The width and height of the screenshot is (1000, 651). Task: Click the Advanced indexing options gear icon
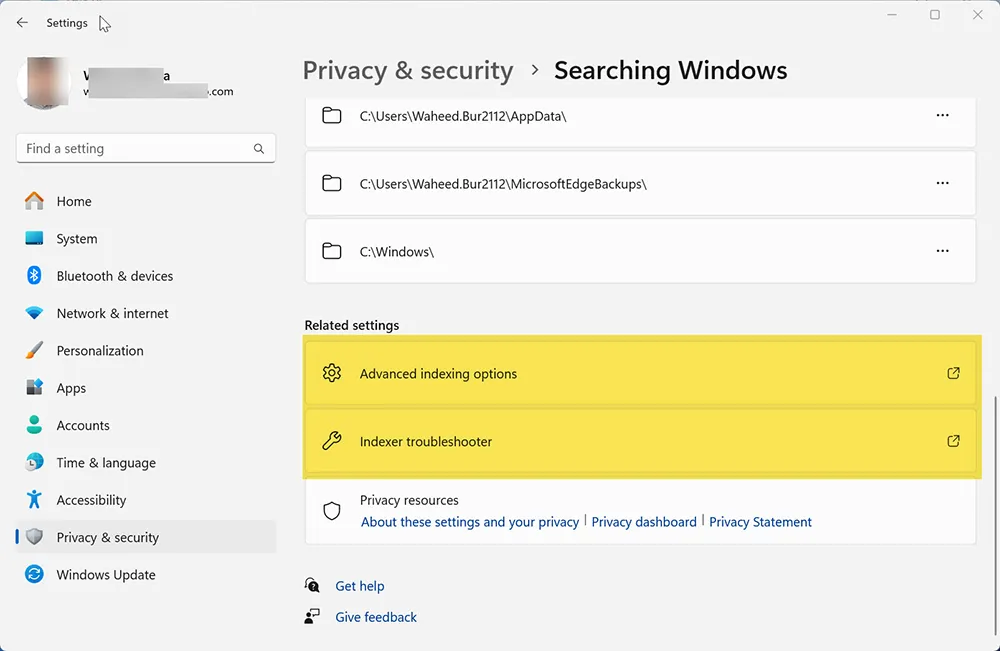point(331,372)
